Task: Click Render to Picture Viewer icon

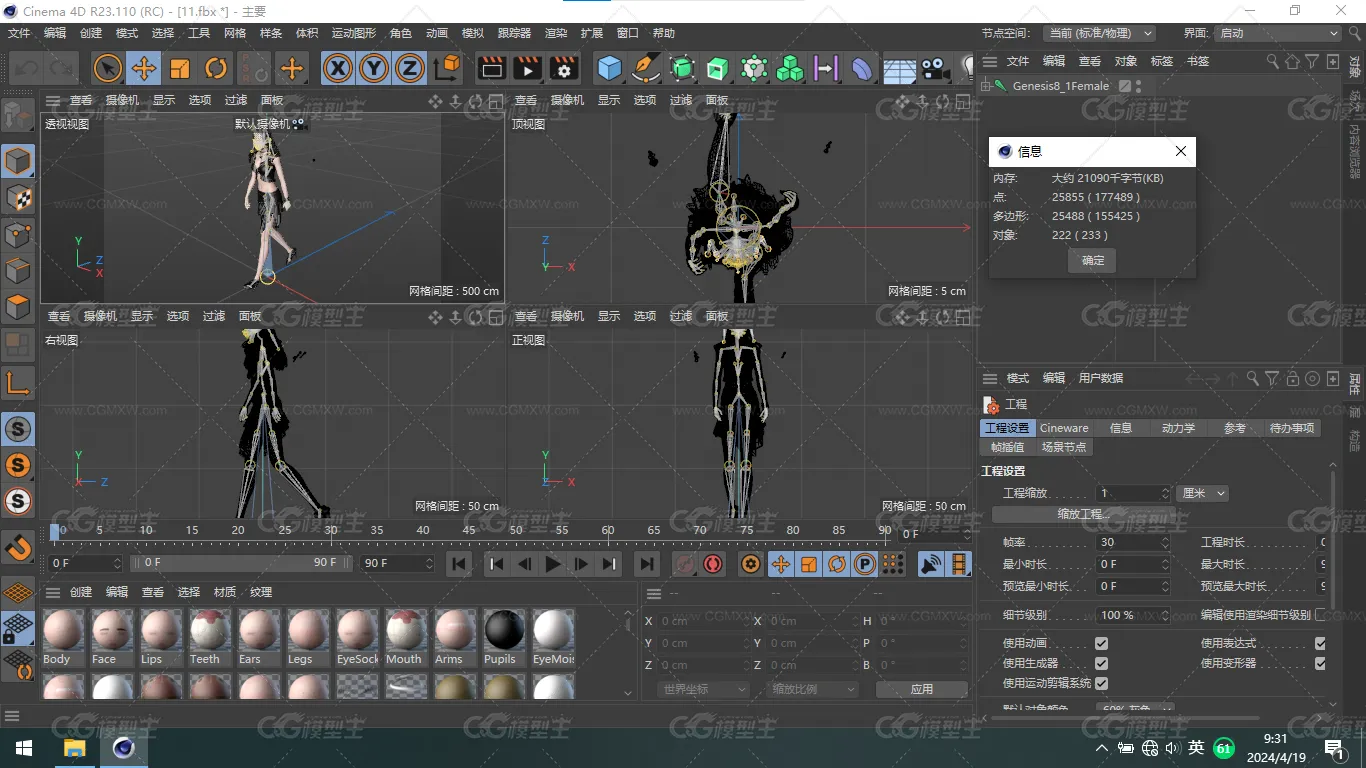Action: point(528,68)
